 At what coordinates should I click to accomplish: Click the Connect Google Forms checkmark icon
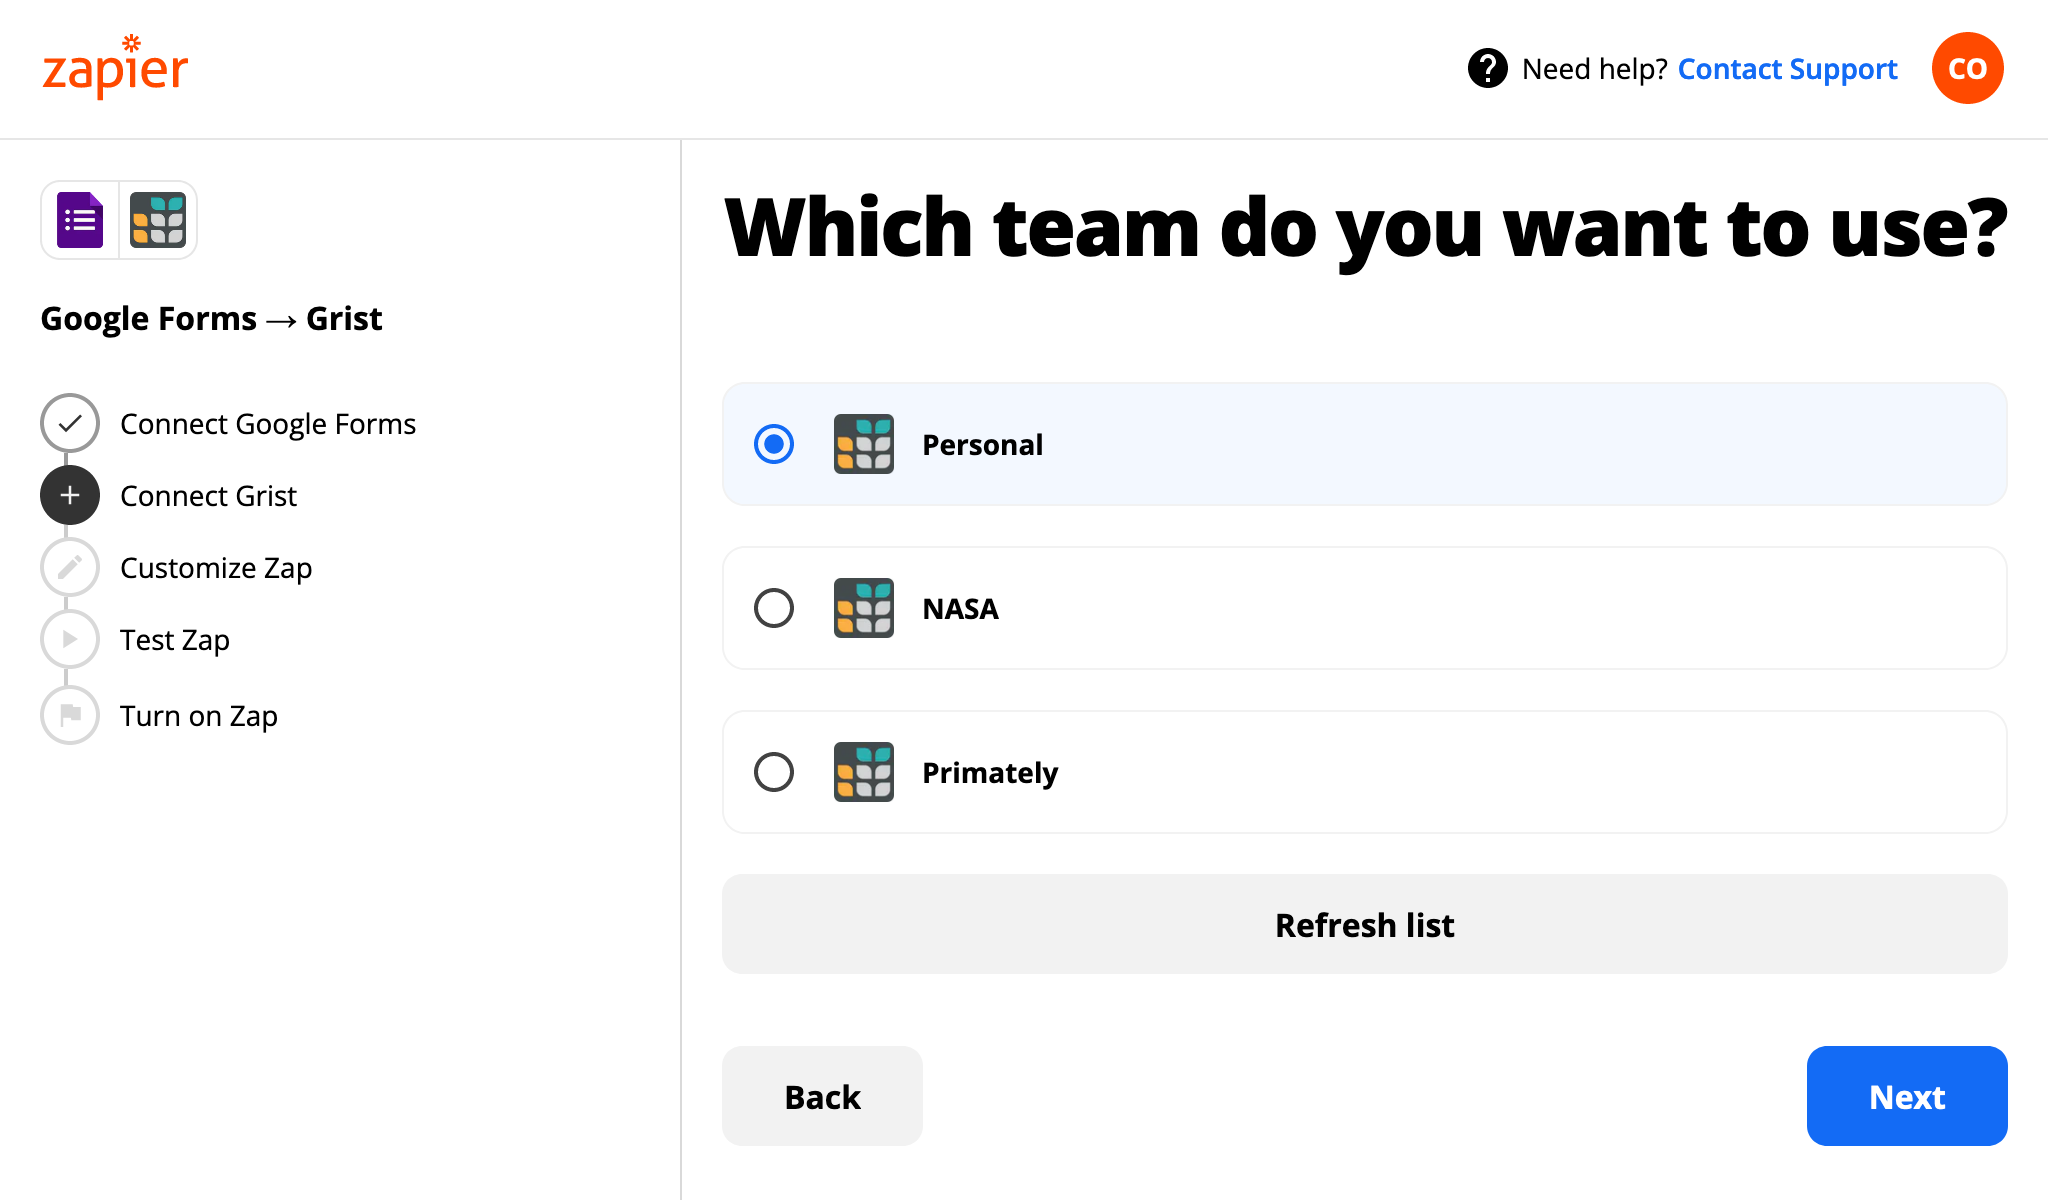coord(70,423)
